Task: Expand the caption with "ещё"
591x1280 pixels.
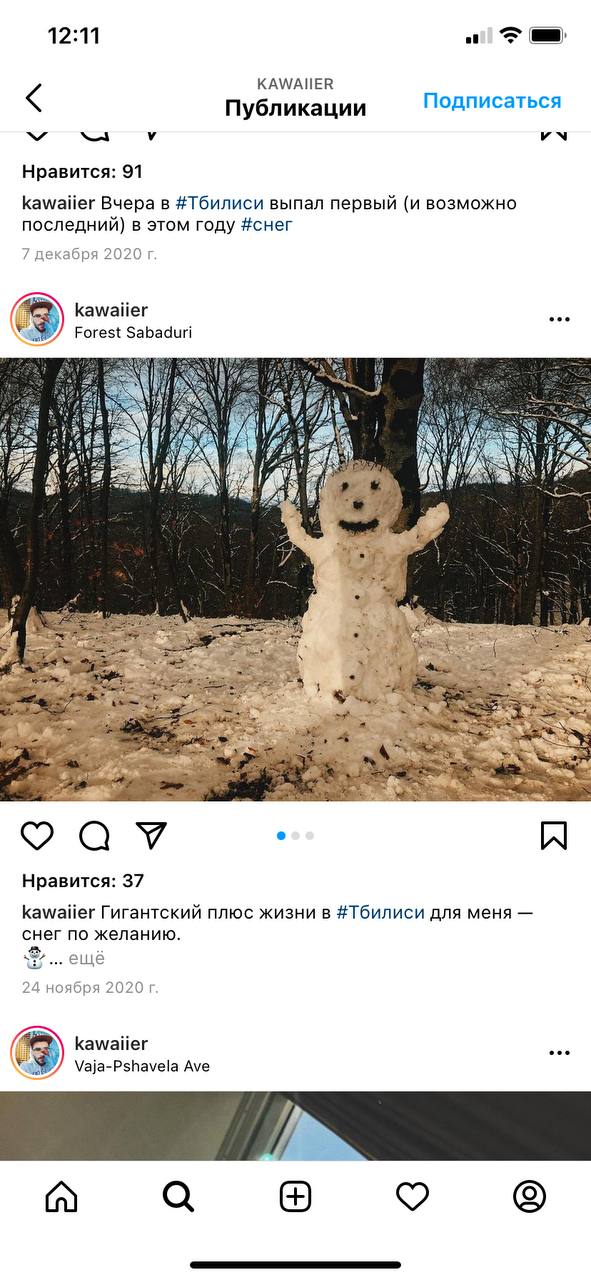Action: tap(86, 958)
